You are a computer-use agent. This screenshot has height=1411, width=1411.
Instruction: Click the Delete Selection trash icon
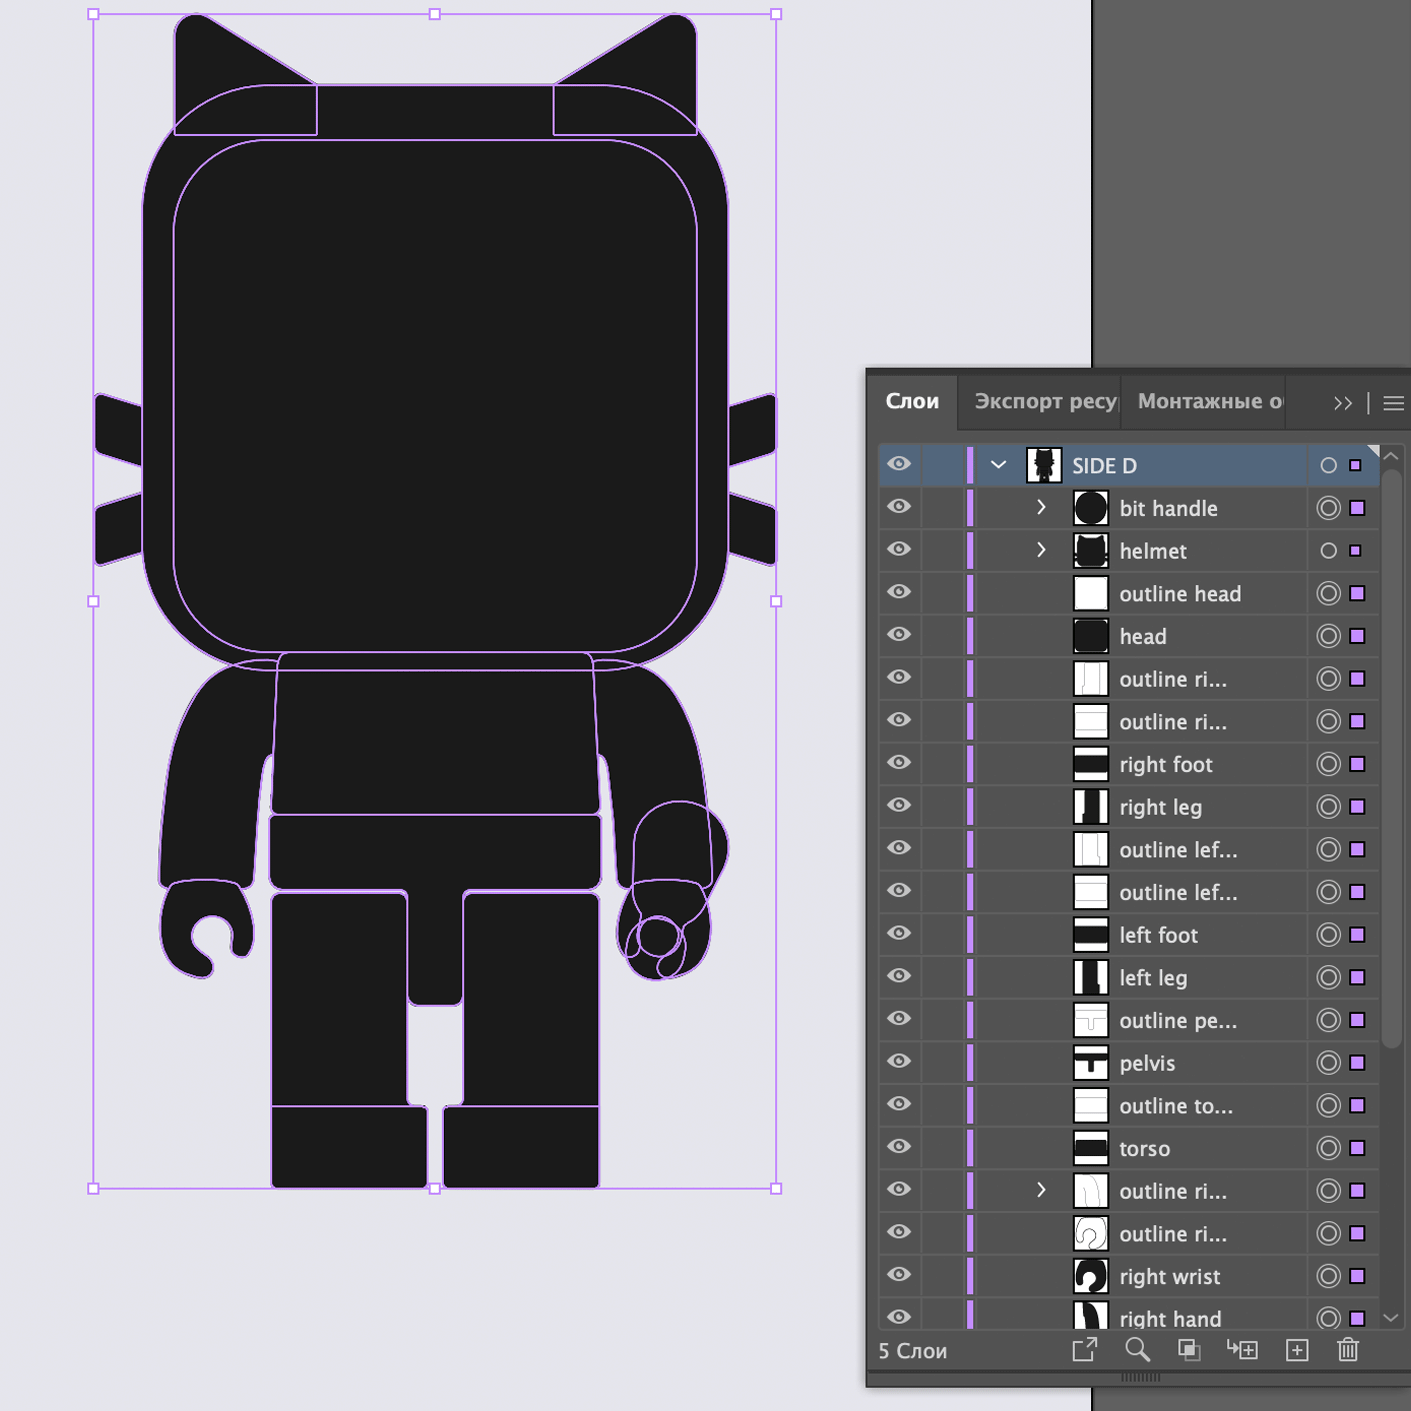(x=1348, y=1350)
